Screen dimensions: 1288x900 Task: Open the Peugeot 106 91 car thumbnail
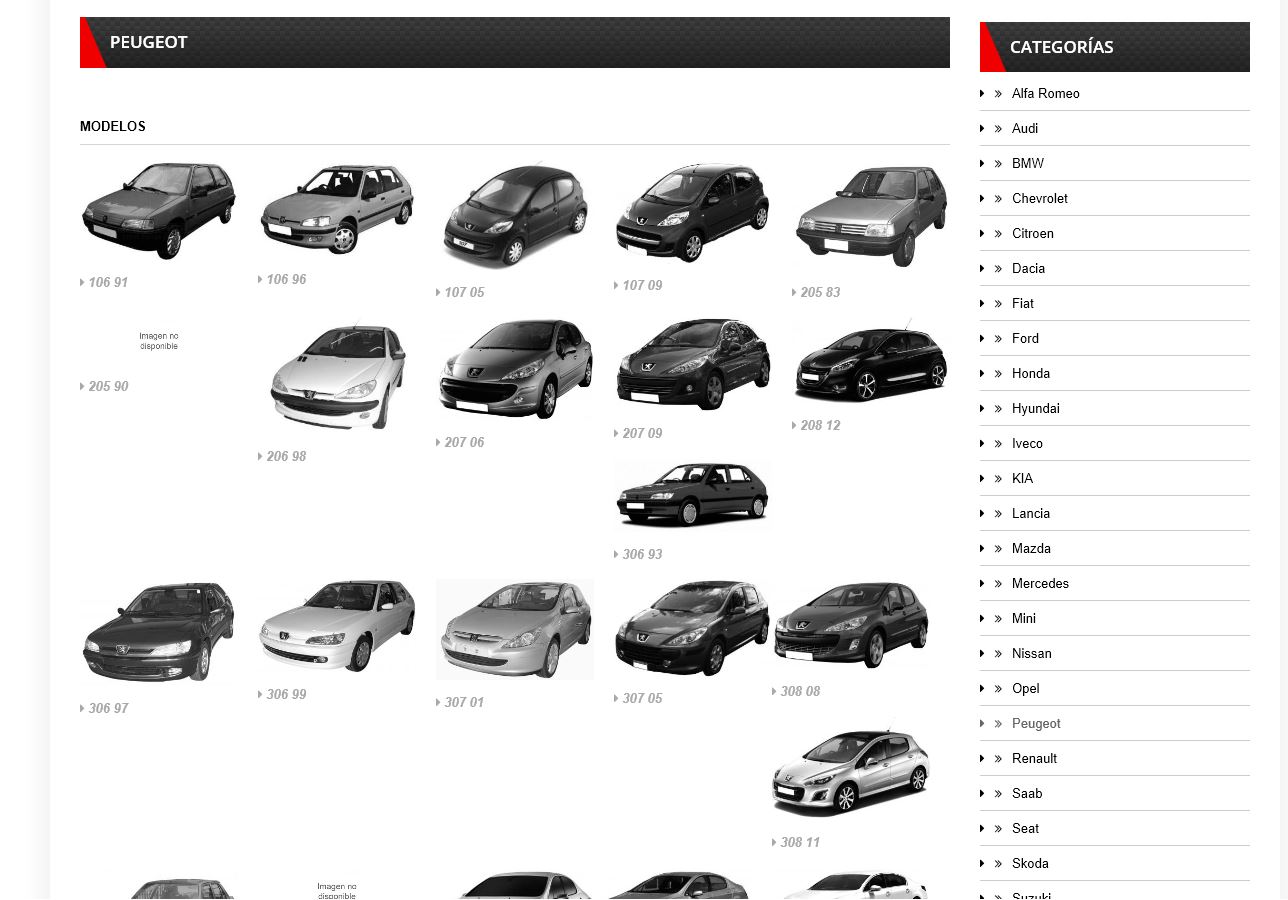[x=158, y=211]
